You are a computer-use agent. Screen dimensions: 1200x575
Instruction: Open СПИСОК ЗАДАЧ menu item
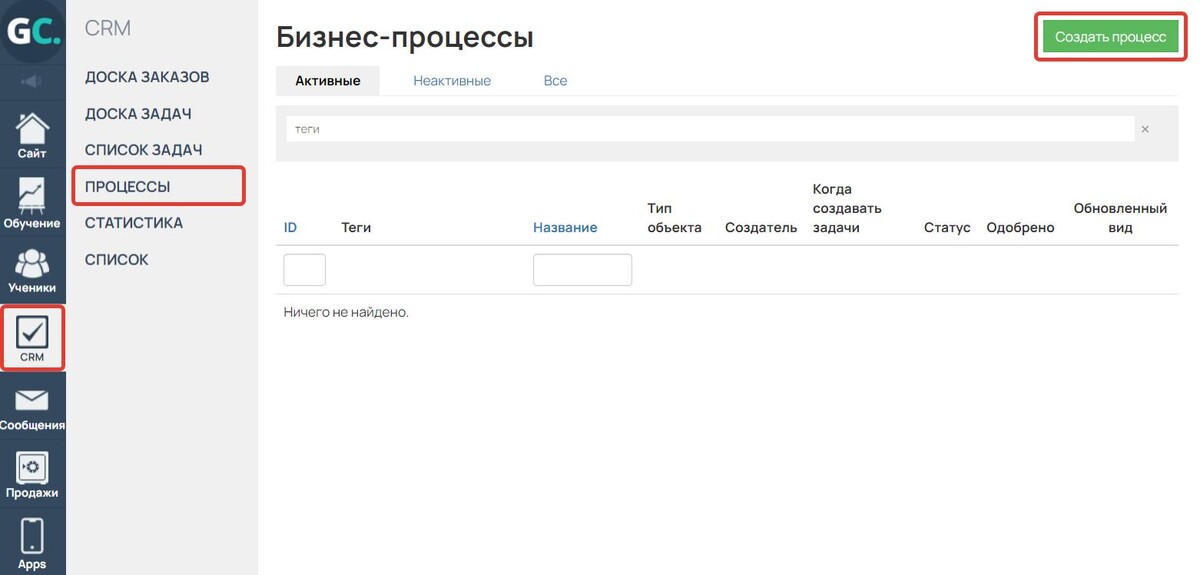coord(144,150)
